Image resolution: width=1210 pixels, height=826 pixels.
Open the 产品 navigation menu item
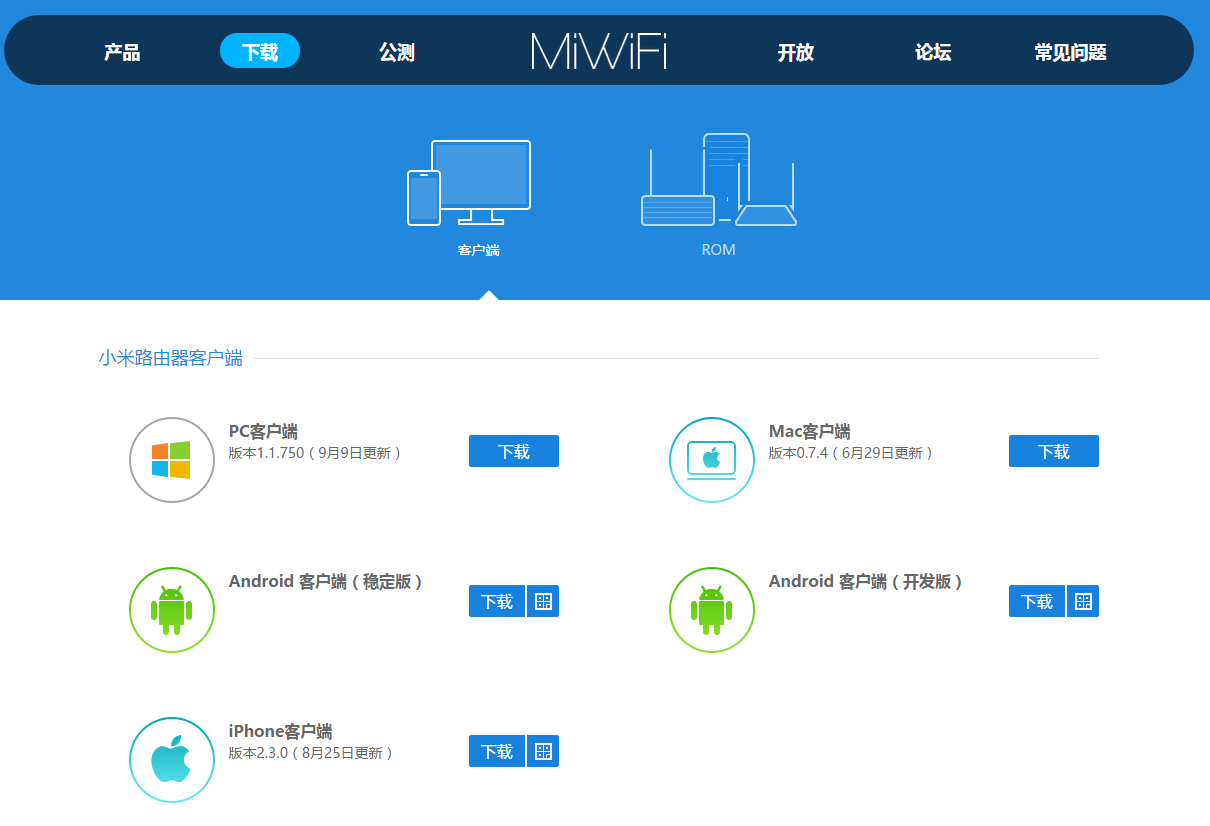click(x=121, y=52)
